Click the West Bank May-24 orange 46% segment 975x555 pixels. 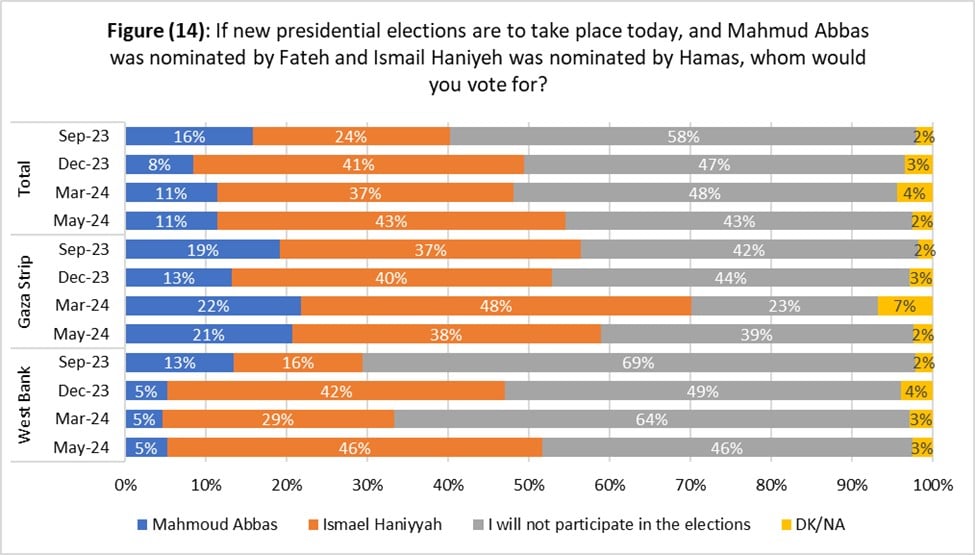[x=355, y=447]
